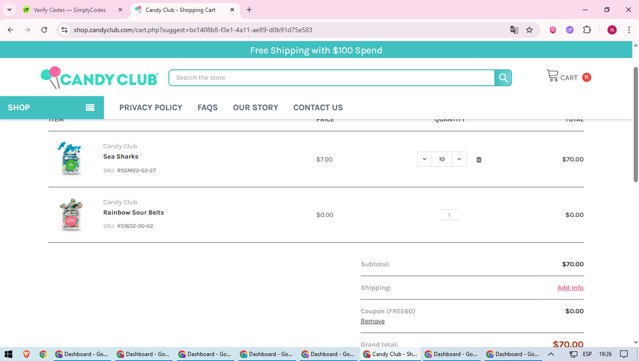This screenshot has height=361, width=639.
Task: Navigate to CONTACT US
Action: pyautogui.click(x=318, y=108)
